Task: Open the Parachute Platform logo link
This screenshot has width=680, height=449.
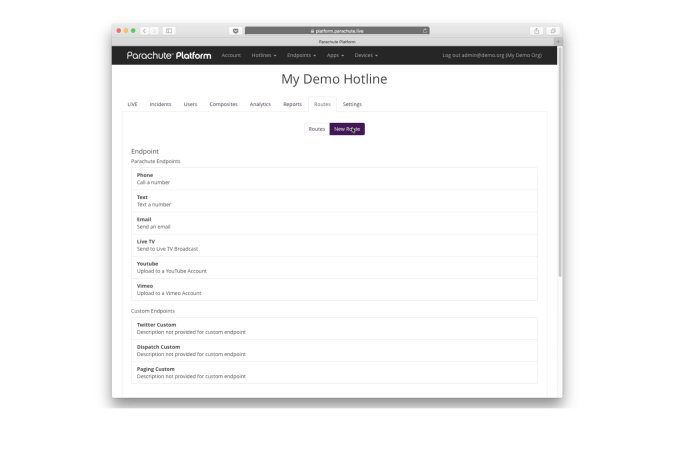Action: [x=169, y=56]
